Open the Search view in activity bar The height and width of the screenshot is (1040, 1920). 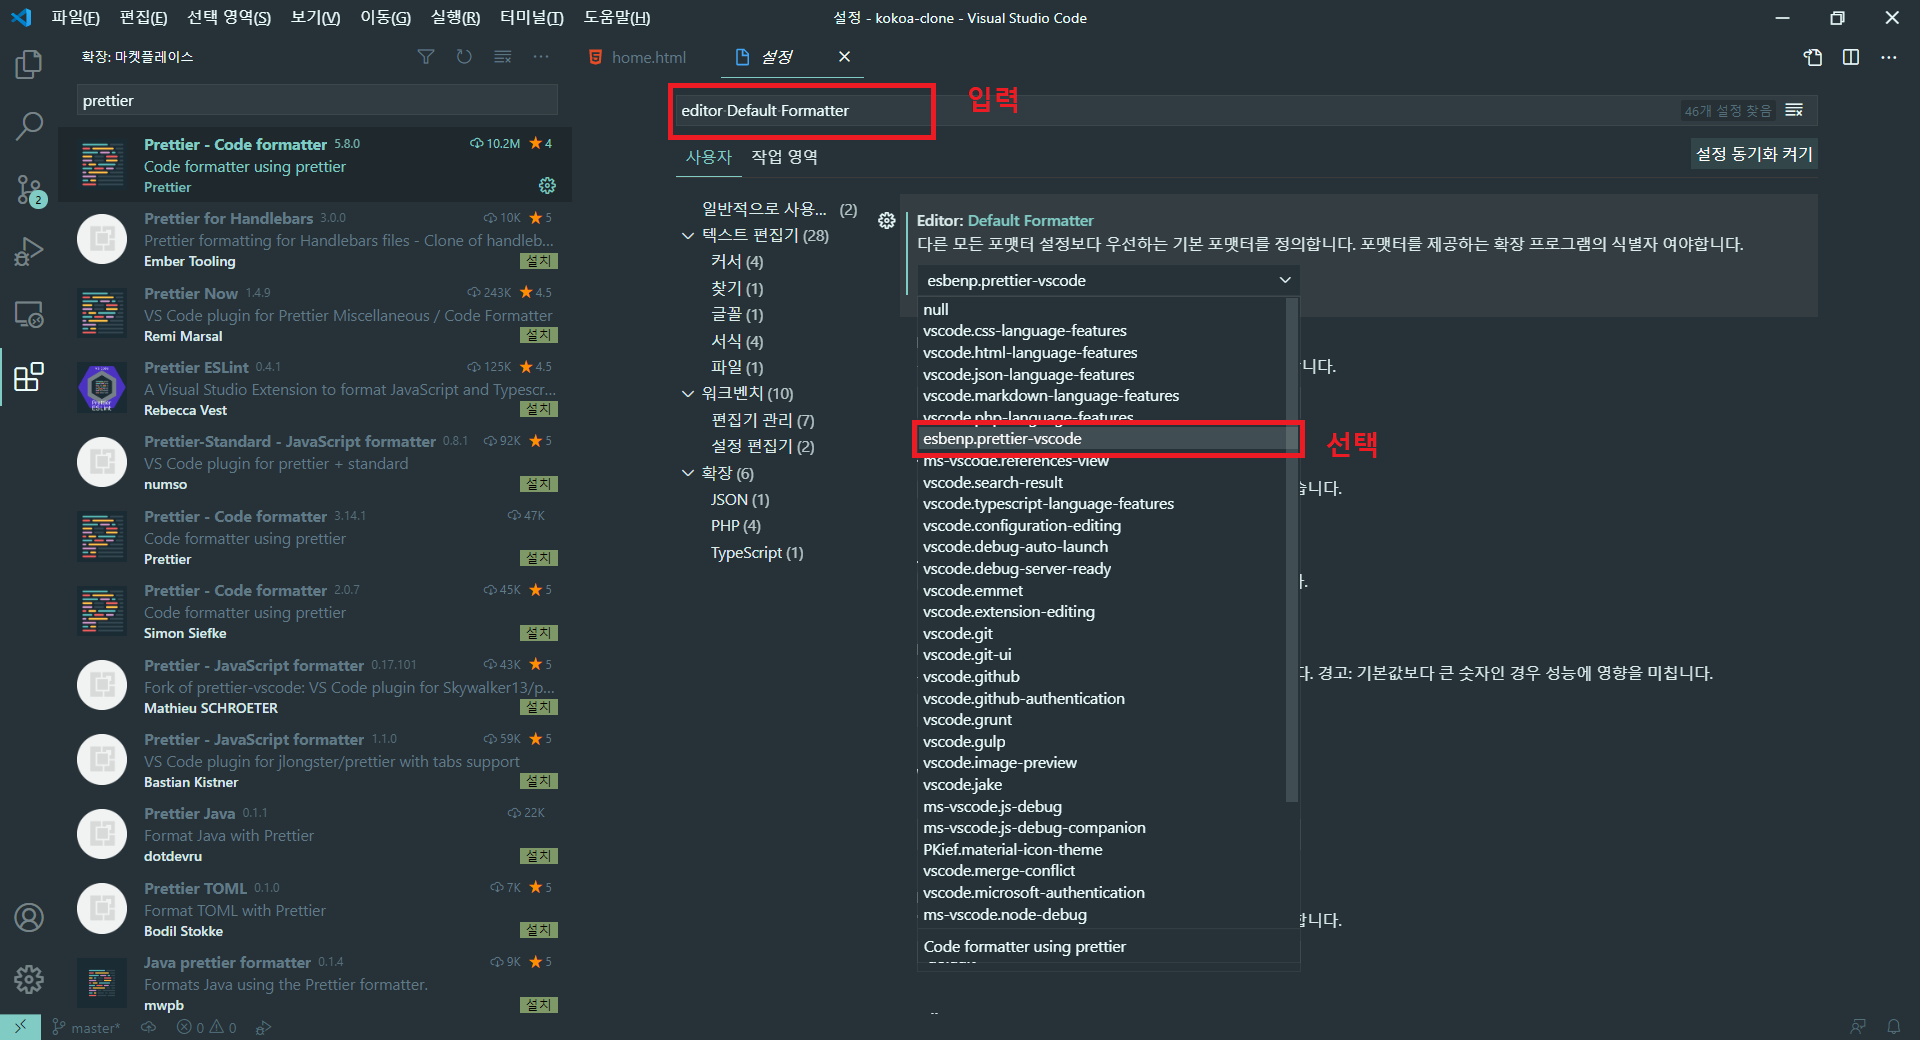(29, 126)
